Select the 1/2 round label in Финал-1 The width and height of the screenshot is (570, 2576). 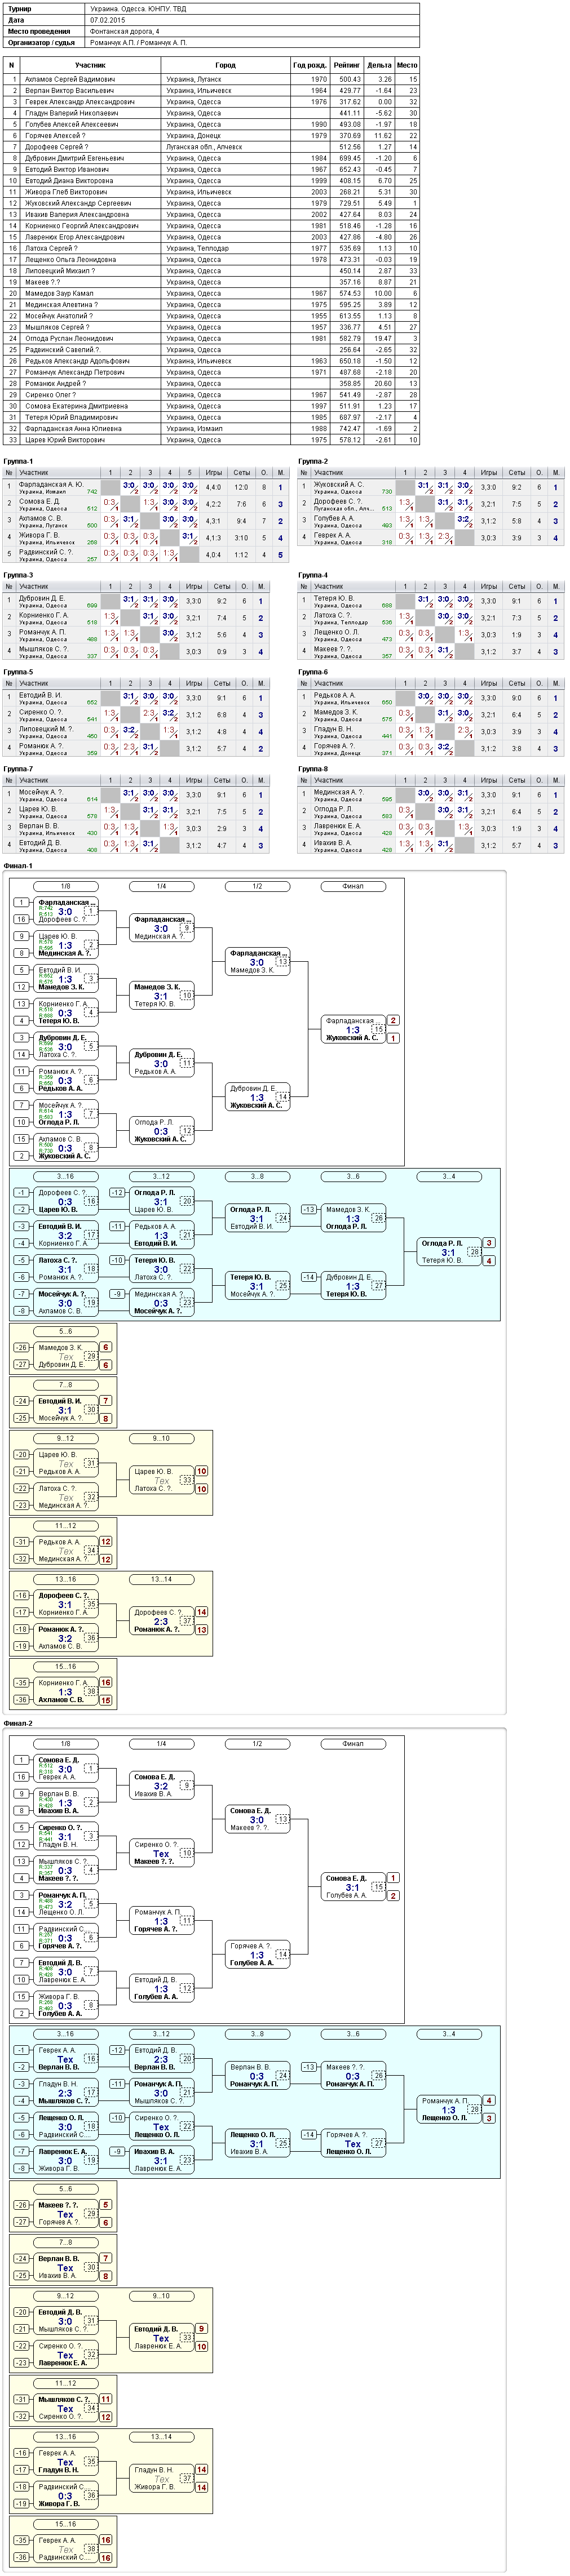(257, 886)
